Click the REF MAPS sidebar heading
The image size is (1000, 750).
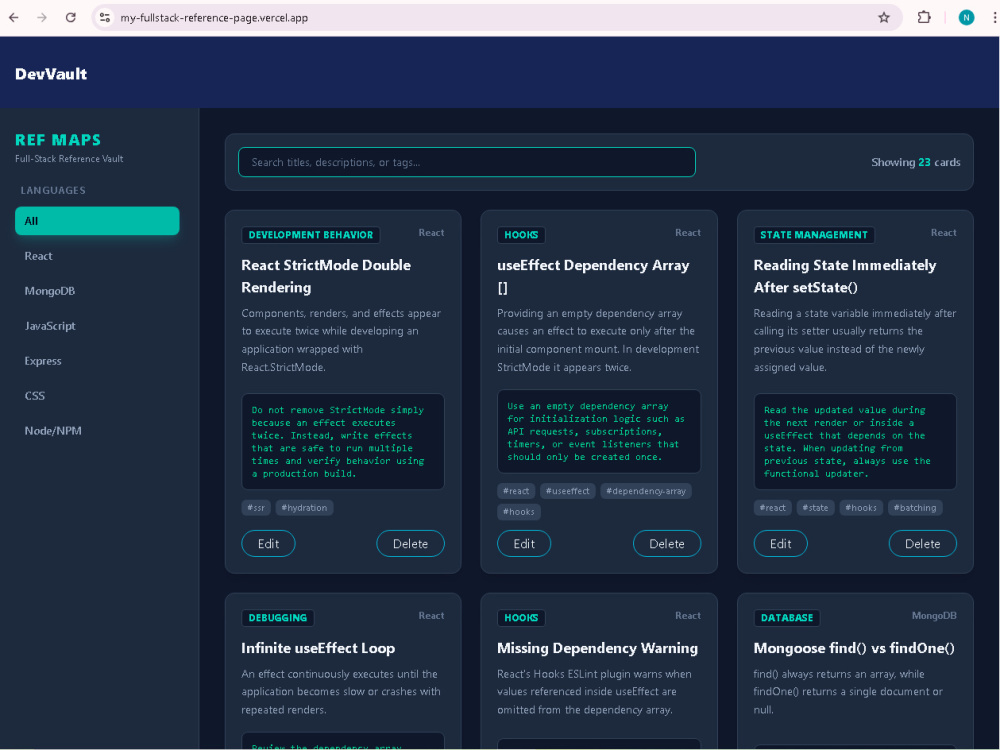pyautogui.click(x=58, y=140)
